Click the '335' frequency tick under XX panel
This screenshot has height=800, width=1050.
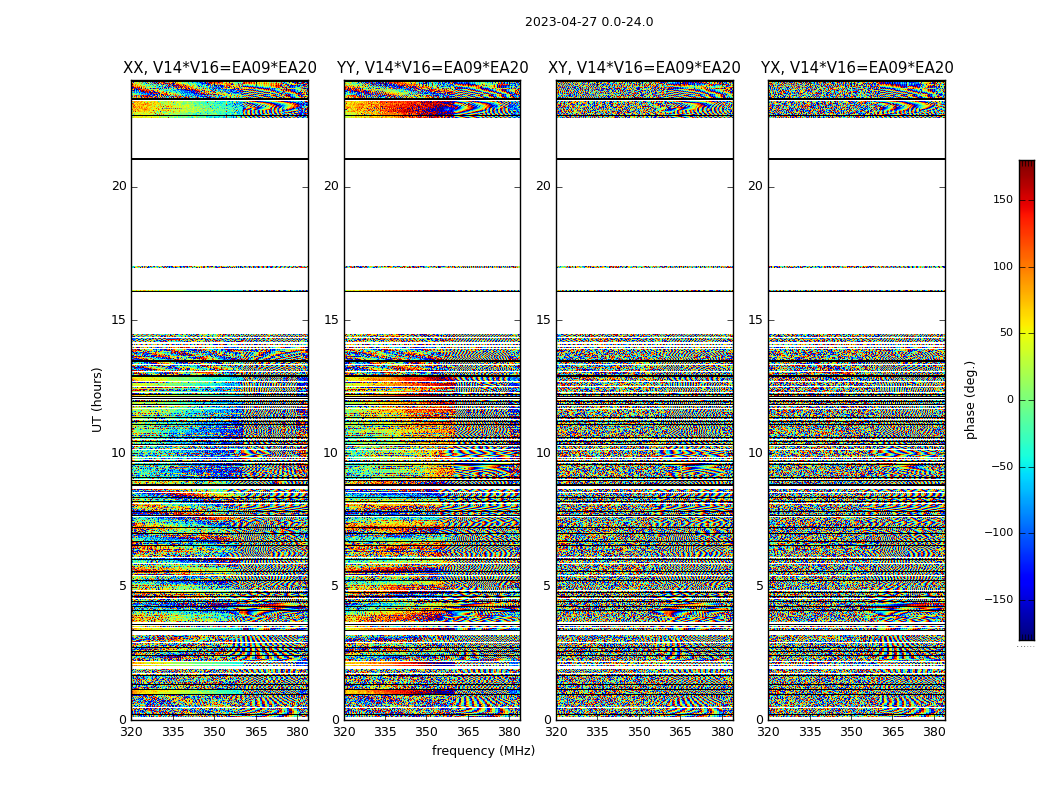click(173, 732)
